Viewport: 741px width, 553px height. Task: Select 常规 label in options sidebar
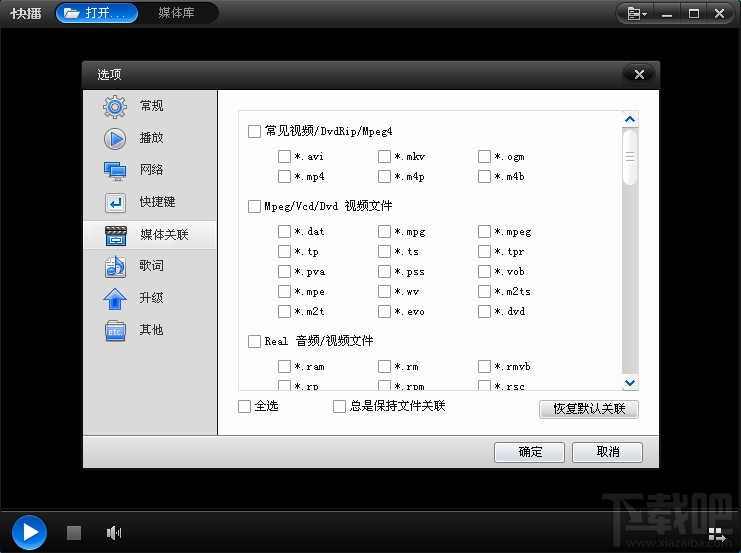click(x=151, y=106)
